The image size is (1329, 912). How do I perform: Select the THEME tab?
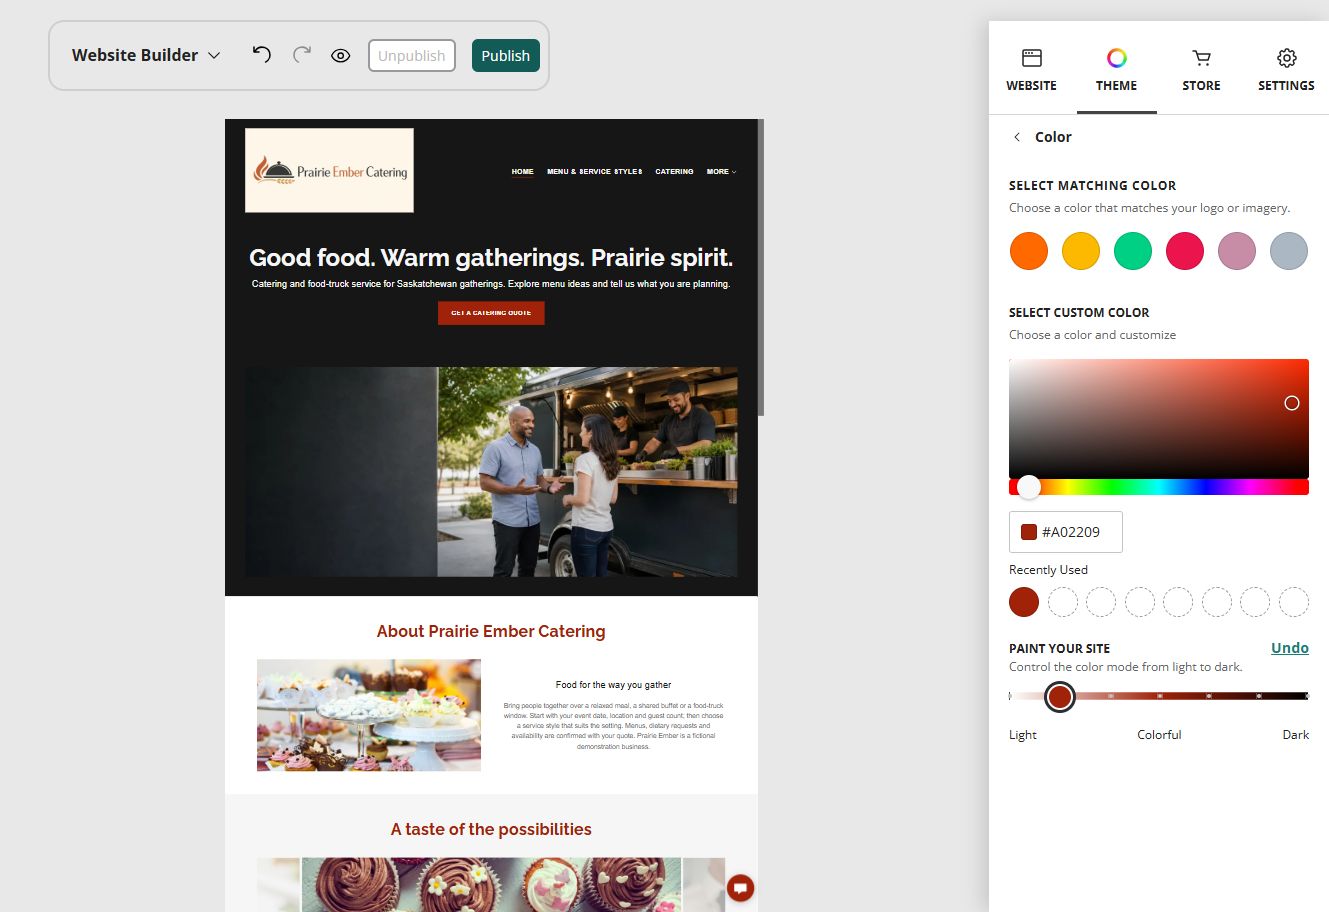(x=1116, y=70)
